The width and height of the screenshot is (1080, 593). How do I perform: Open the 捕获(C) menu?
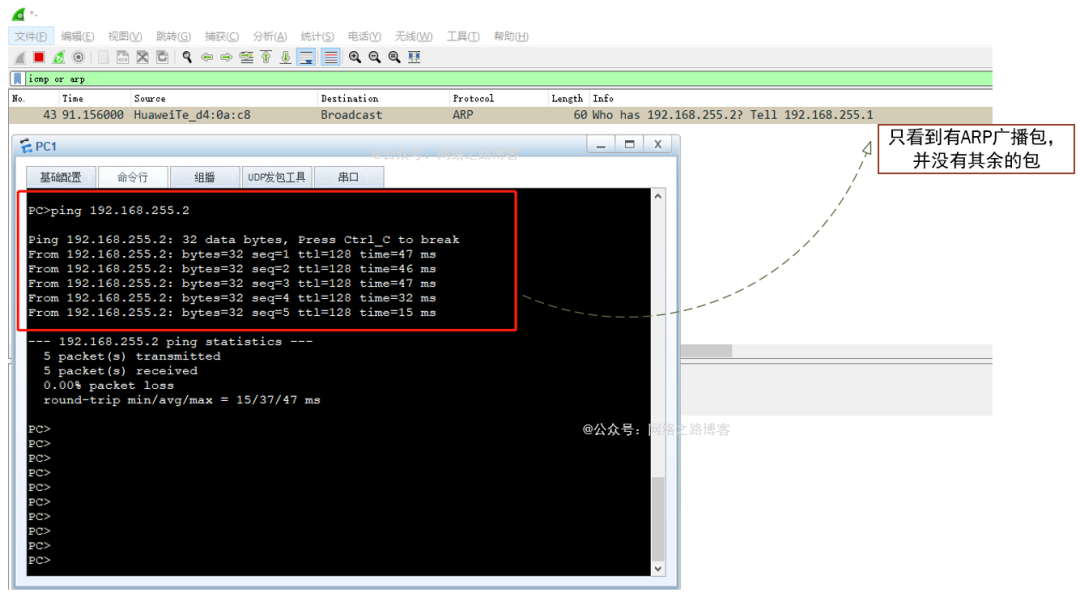[x=221, y=37]
